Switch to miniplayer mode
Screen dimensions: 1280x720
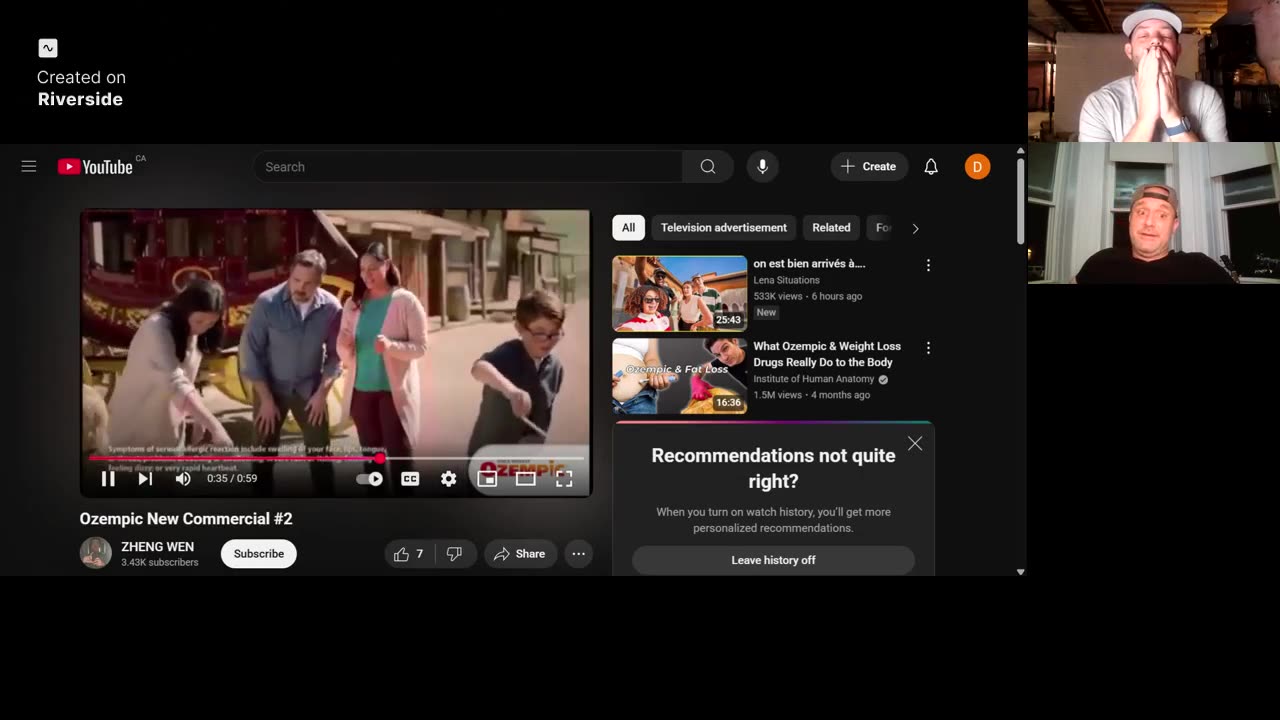point(487,479)
